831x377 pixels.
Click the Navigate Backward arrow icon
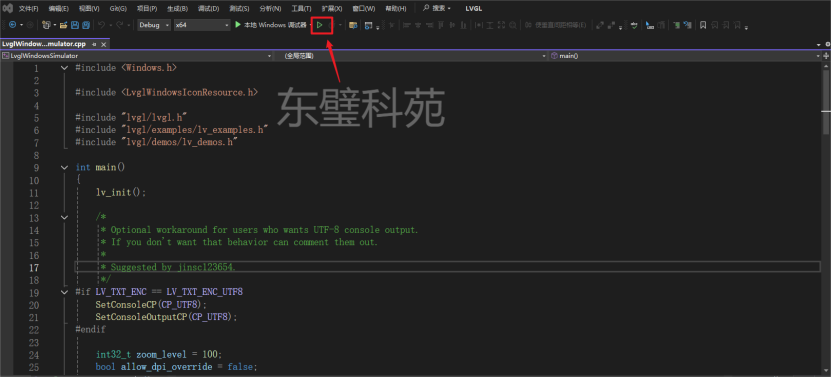[x=12, y=25]
